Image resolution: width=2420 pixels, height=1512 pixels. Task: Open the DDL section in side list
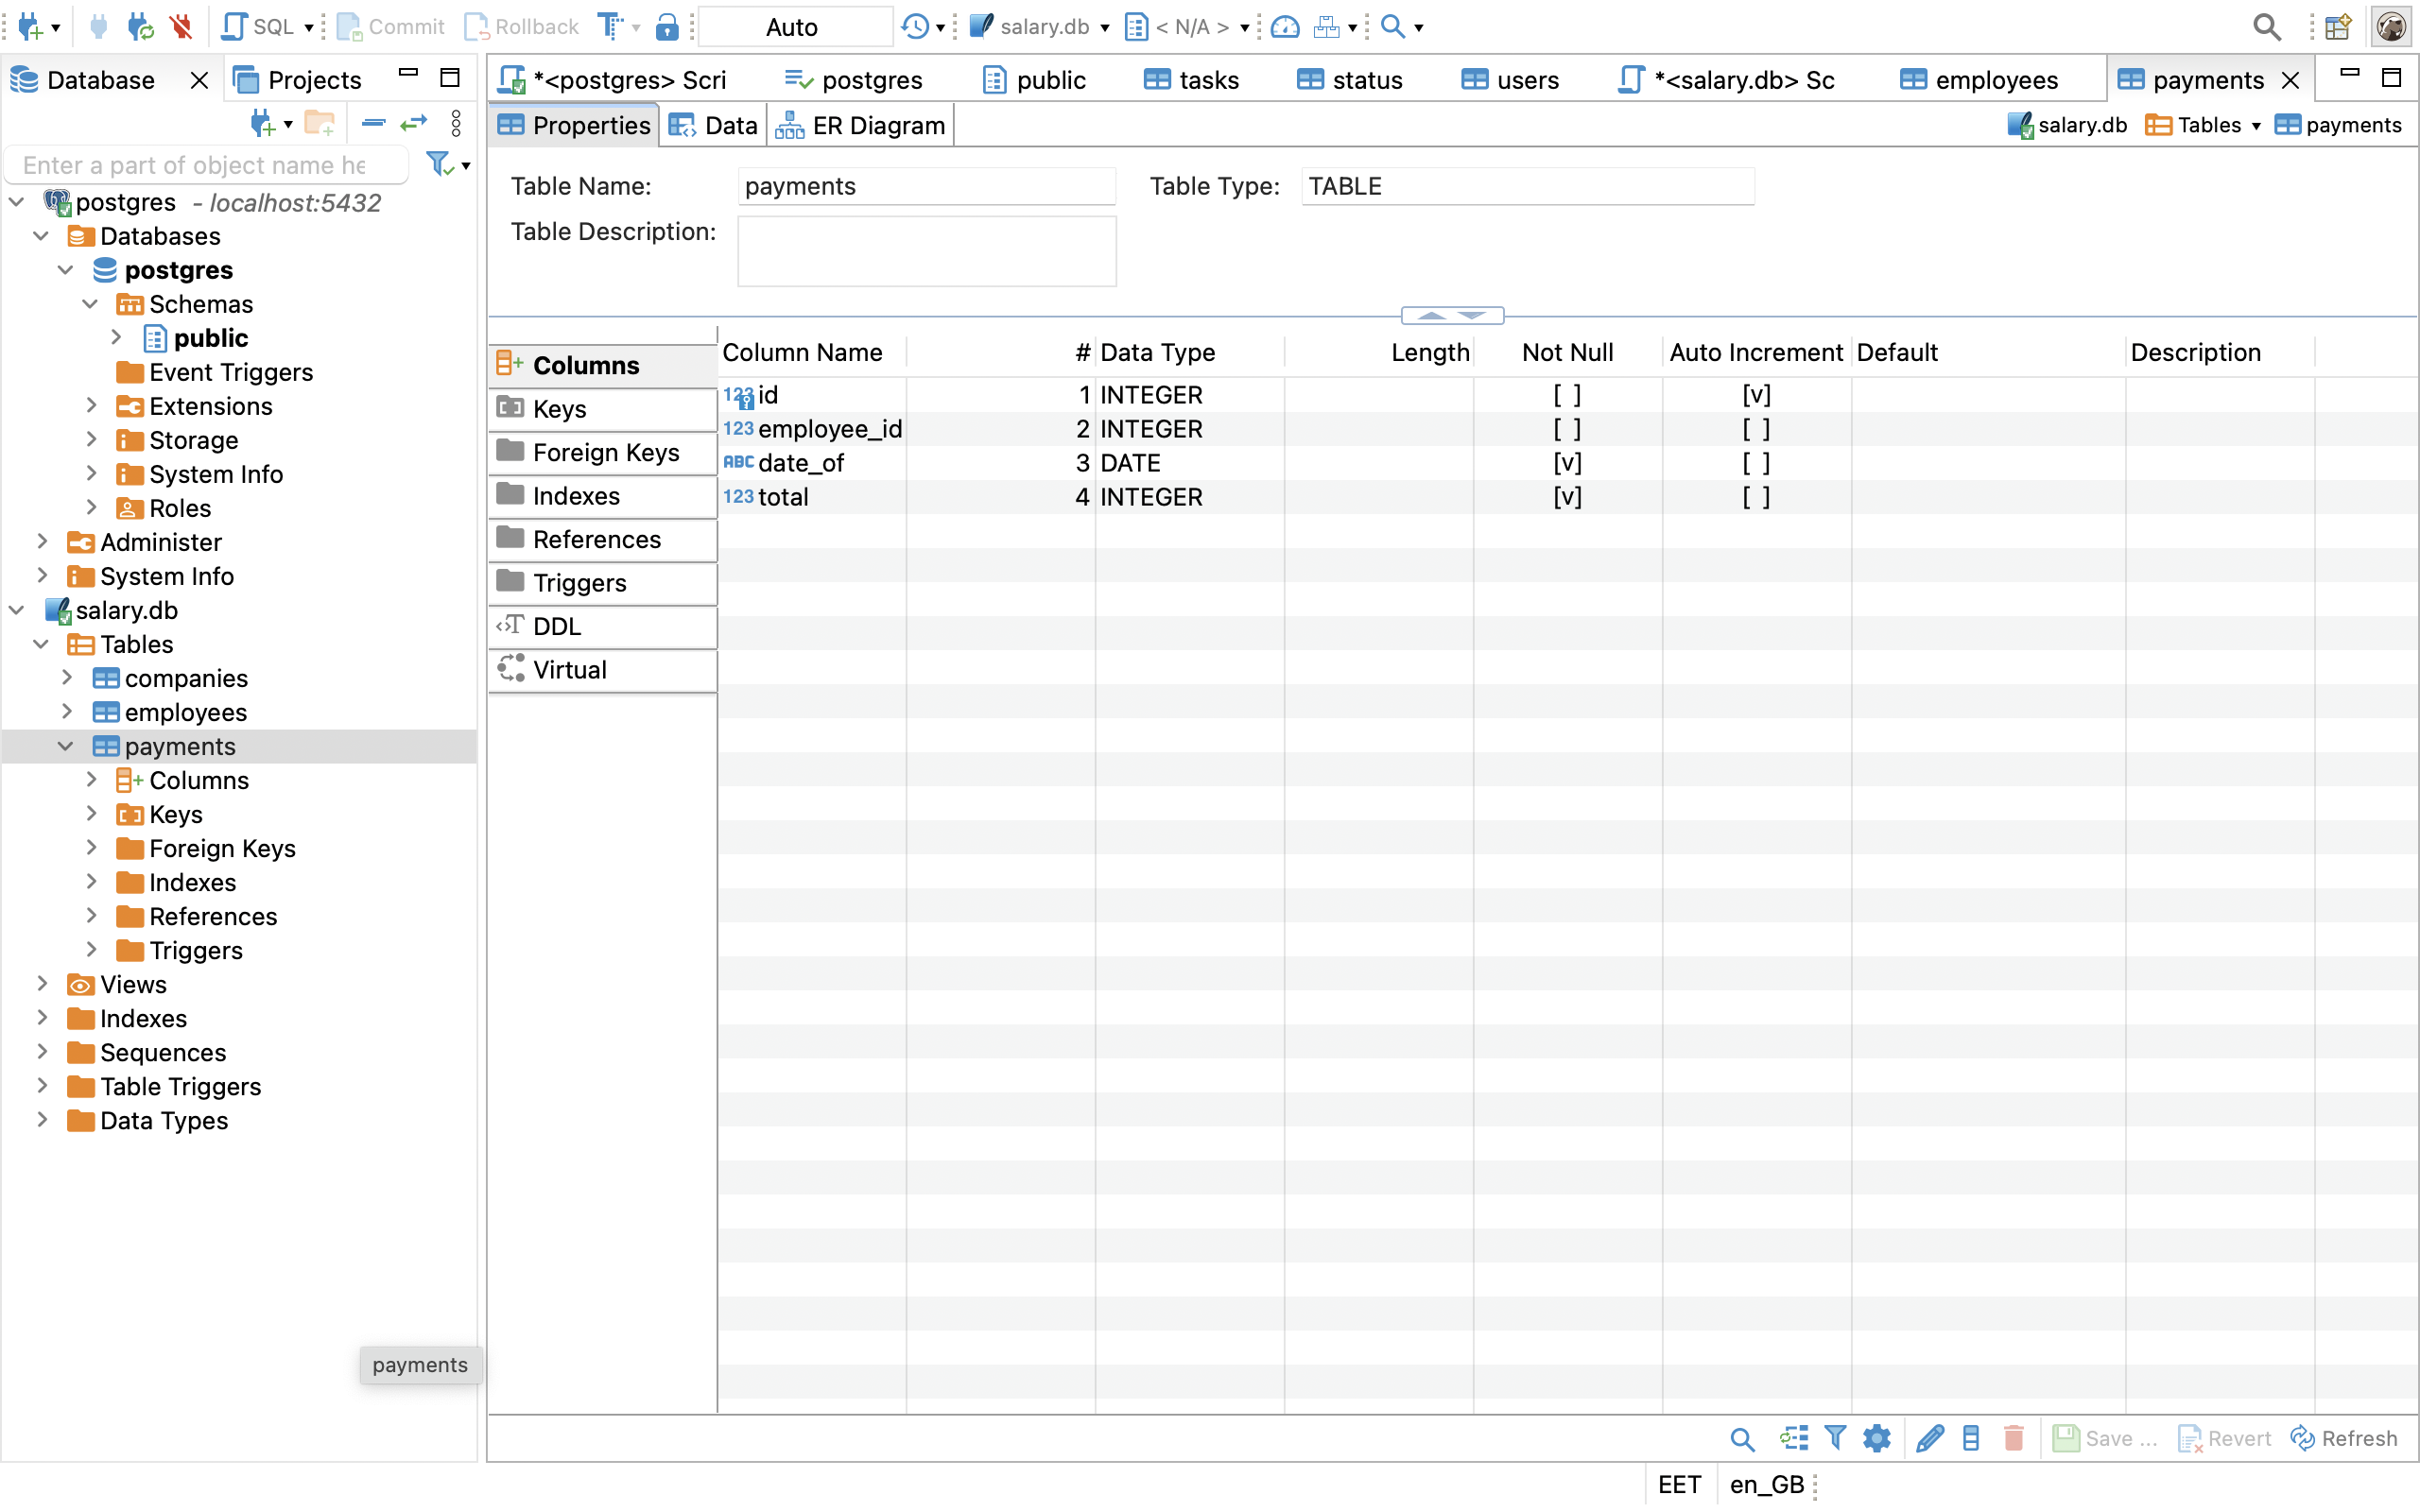(557, 626)
